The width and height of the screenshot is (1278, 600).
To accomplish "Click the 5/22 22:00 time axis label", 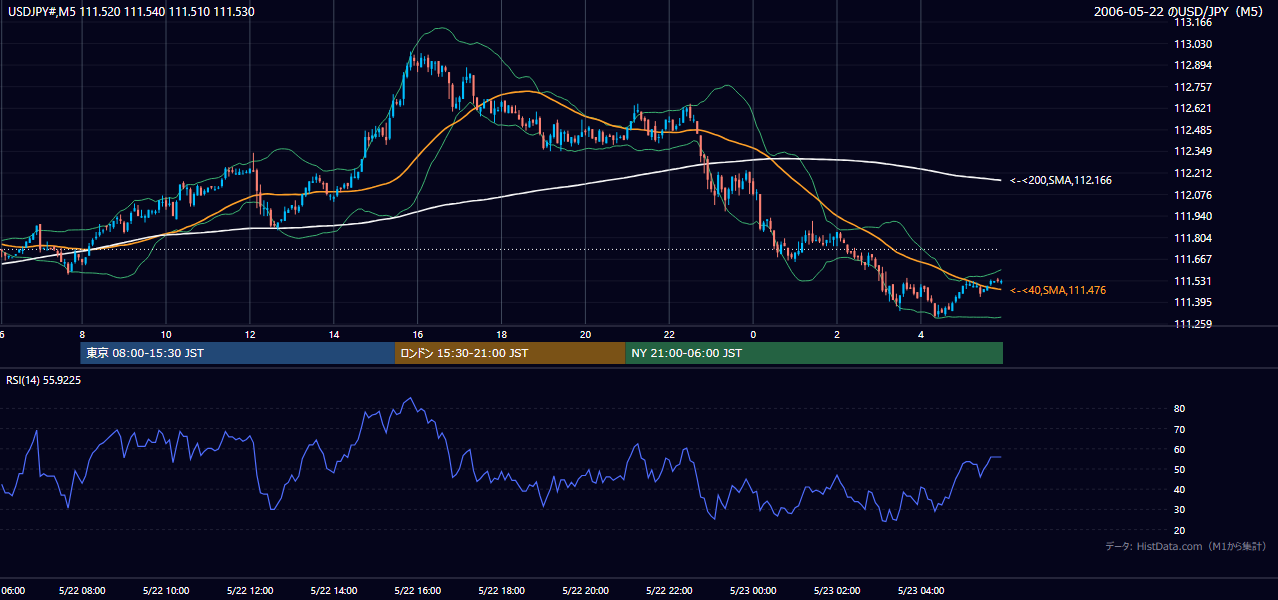I will pos(670,591).
